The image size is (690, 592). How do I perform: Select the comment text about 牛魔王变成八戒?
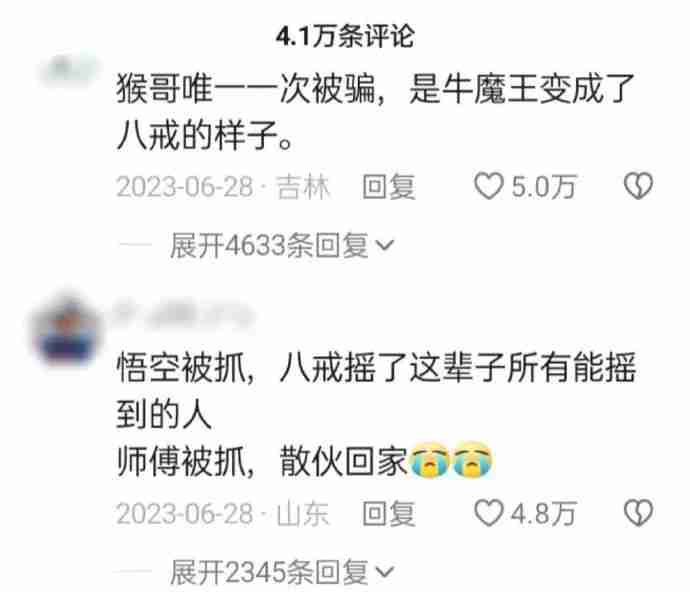pyautogui.click(x=375, y=112)
